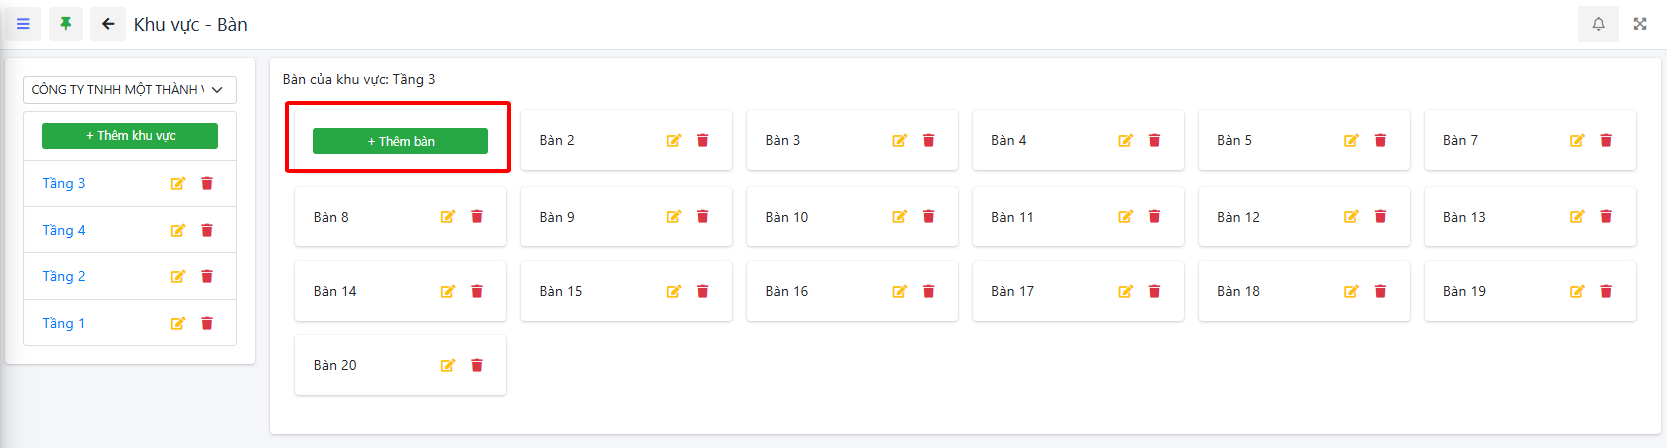Select the Bàn 15 table card

580,292
